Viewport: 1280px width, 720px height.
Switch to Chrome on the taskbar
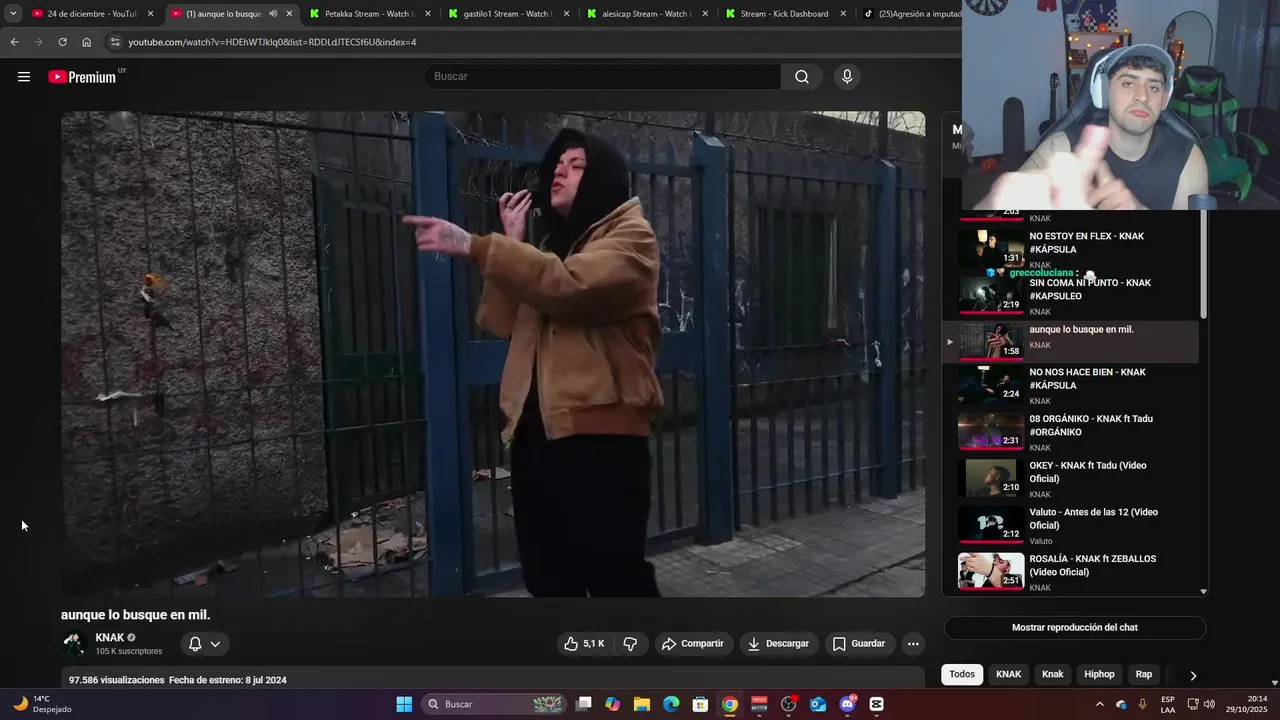[730, 704]
